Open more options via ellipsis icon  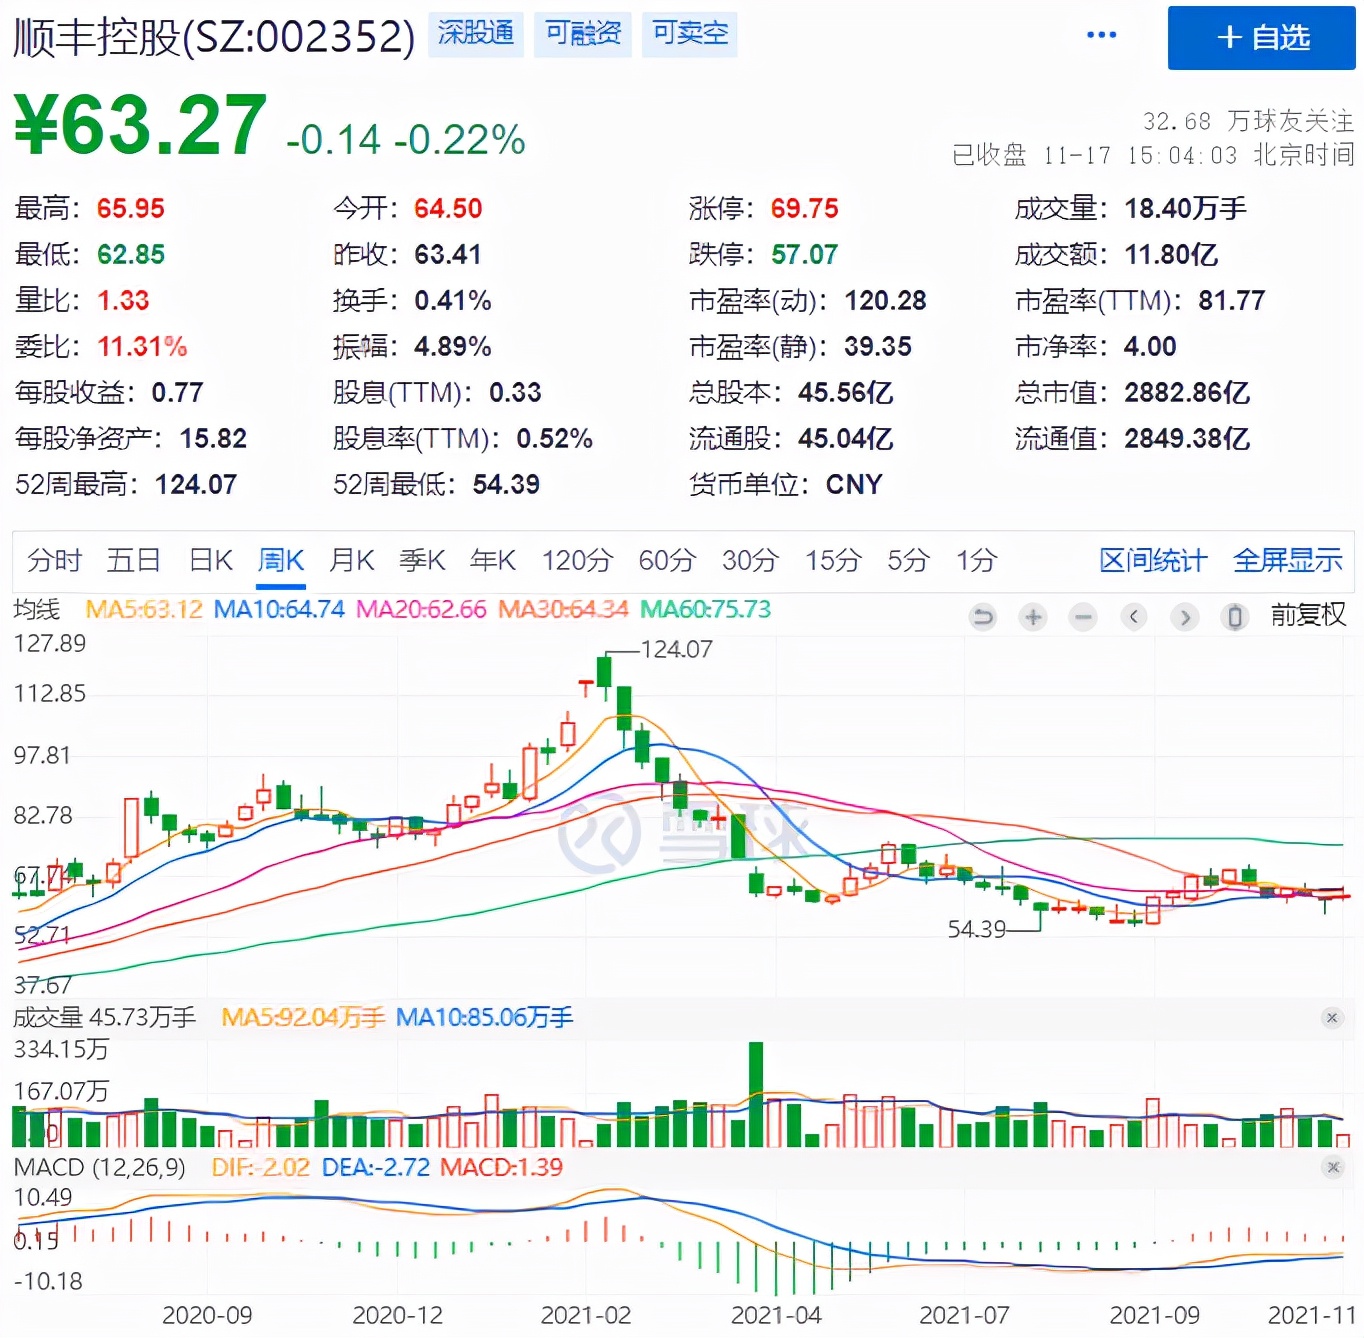[x=1101, y=33]
